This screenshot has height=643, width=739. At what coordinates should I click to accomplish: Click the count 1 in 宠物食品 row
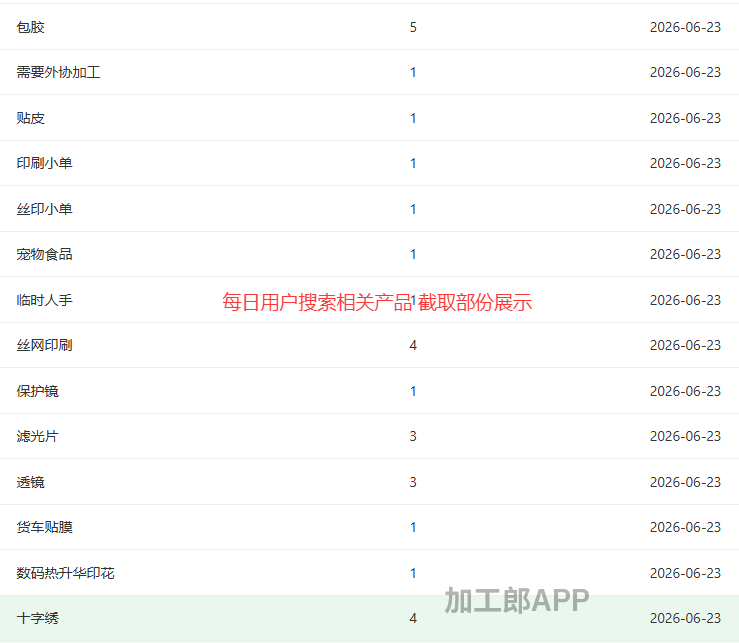pos(413,254)
